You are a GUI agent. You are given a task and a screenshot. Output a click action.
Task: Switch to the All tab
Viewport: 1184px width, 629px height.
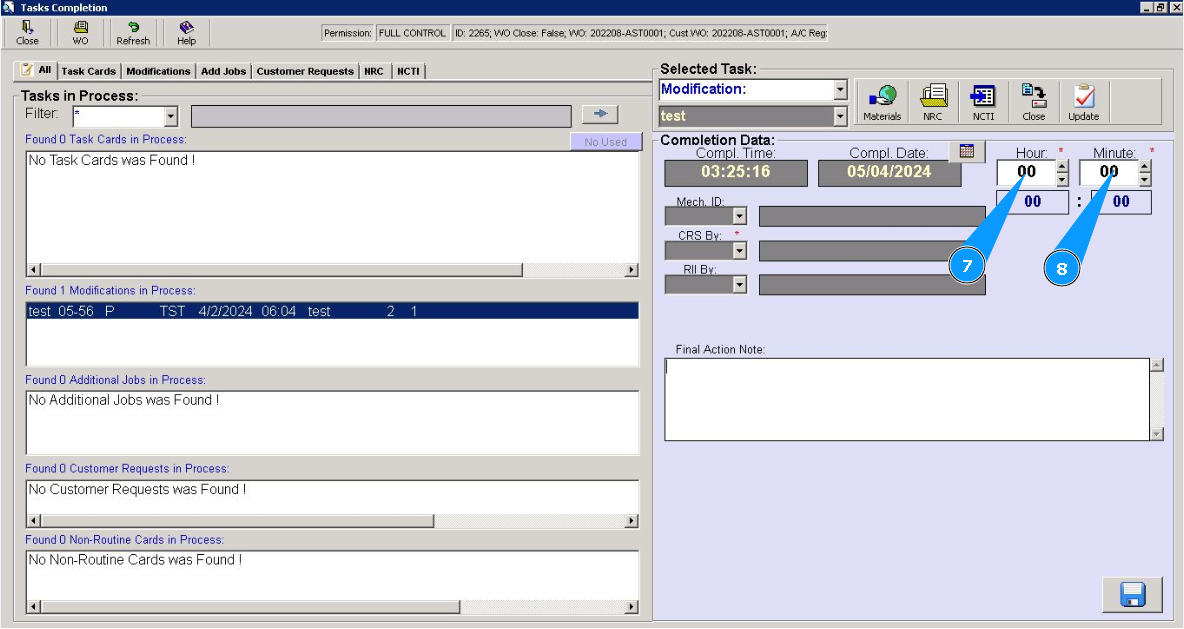(x=37, y=70)
